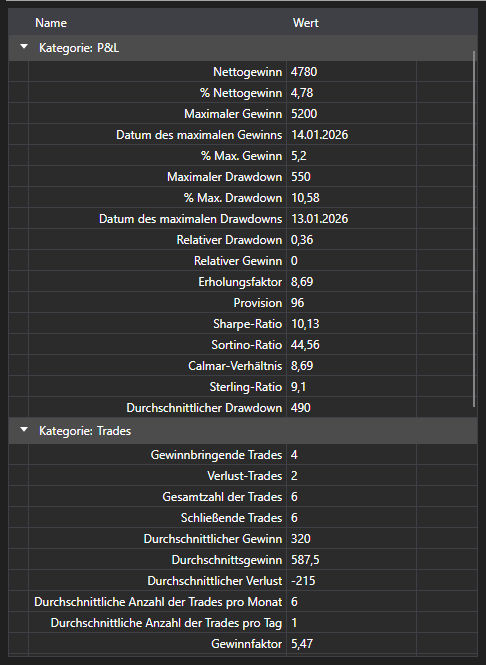Screen dimensions: 486x665
Task: Select the Schließende Trades value 6
Action: pyautogui.click(x=294, y=518)
